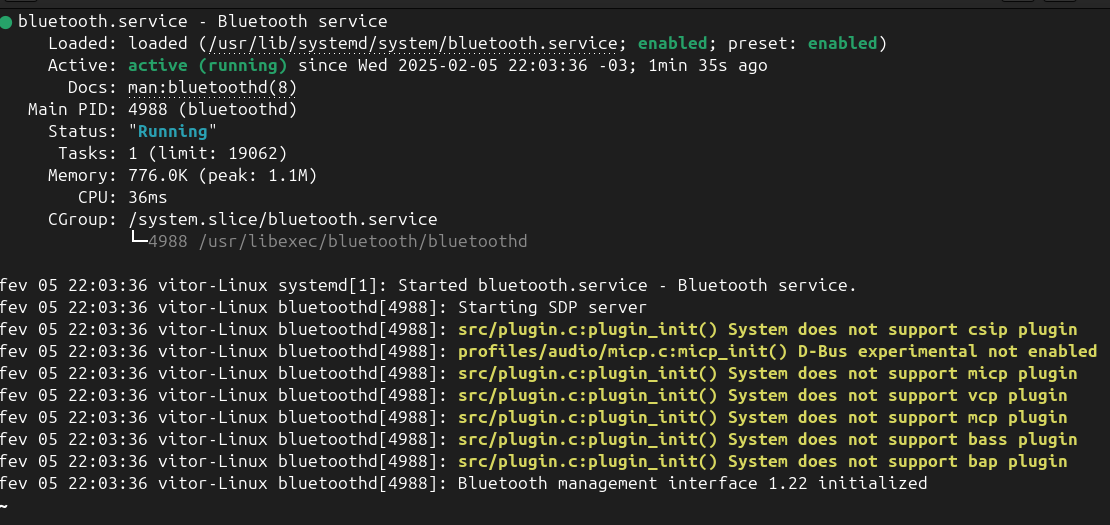This screenshot has width=1110, height=525.
Task: Click the Memory 776.0K value
Action: click(x=222, y=175)
